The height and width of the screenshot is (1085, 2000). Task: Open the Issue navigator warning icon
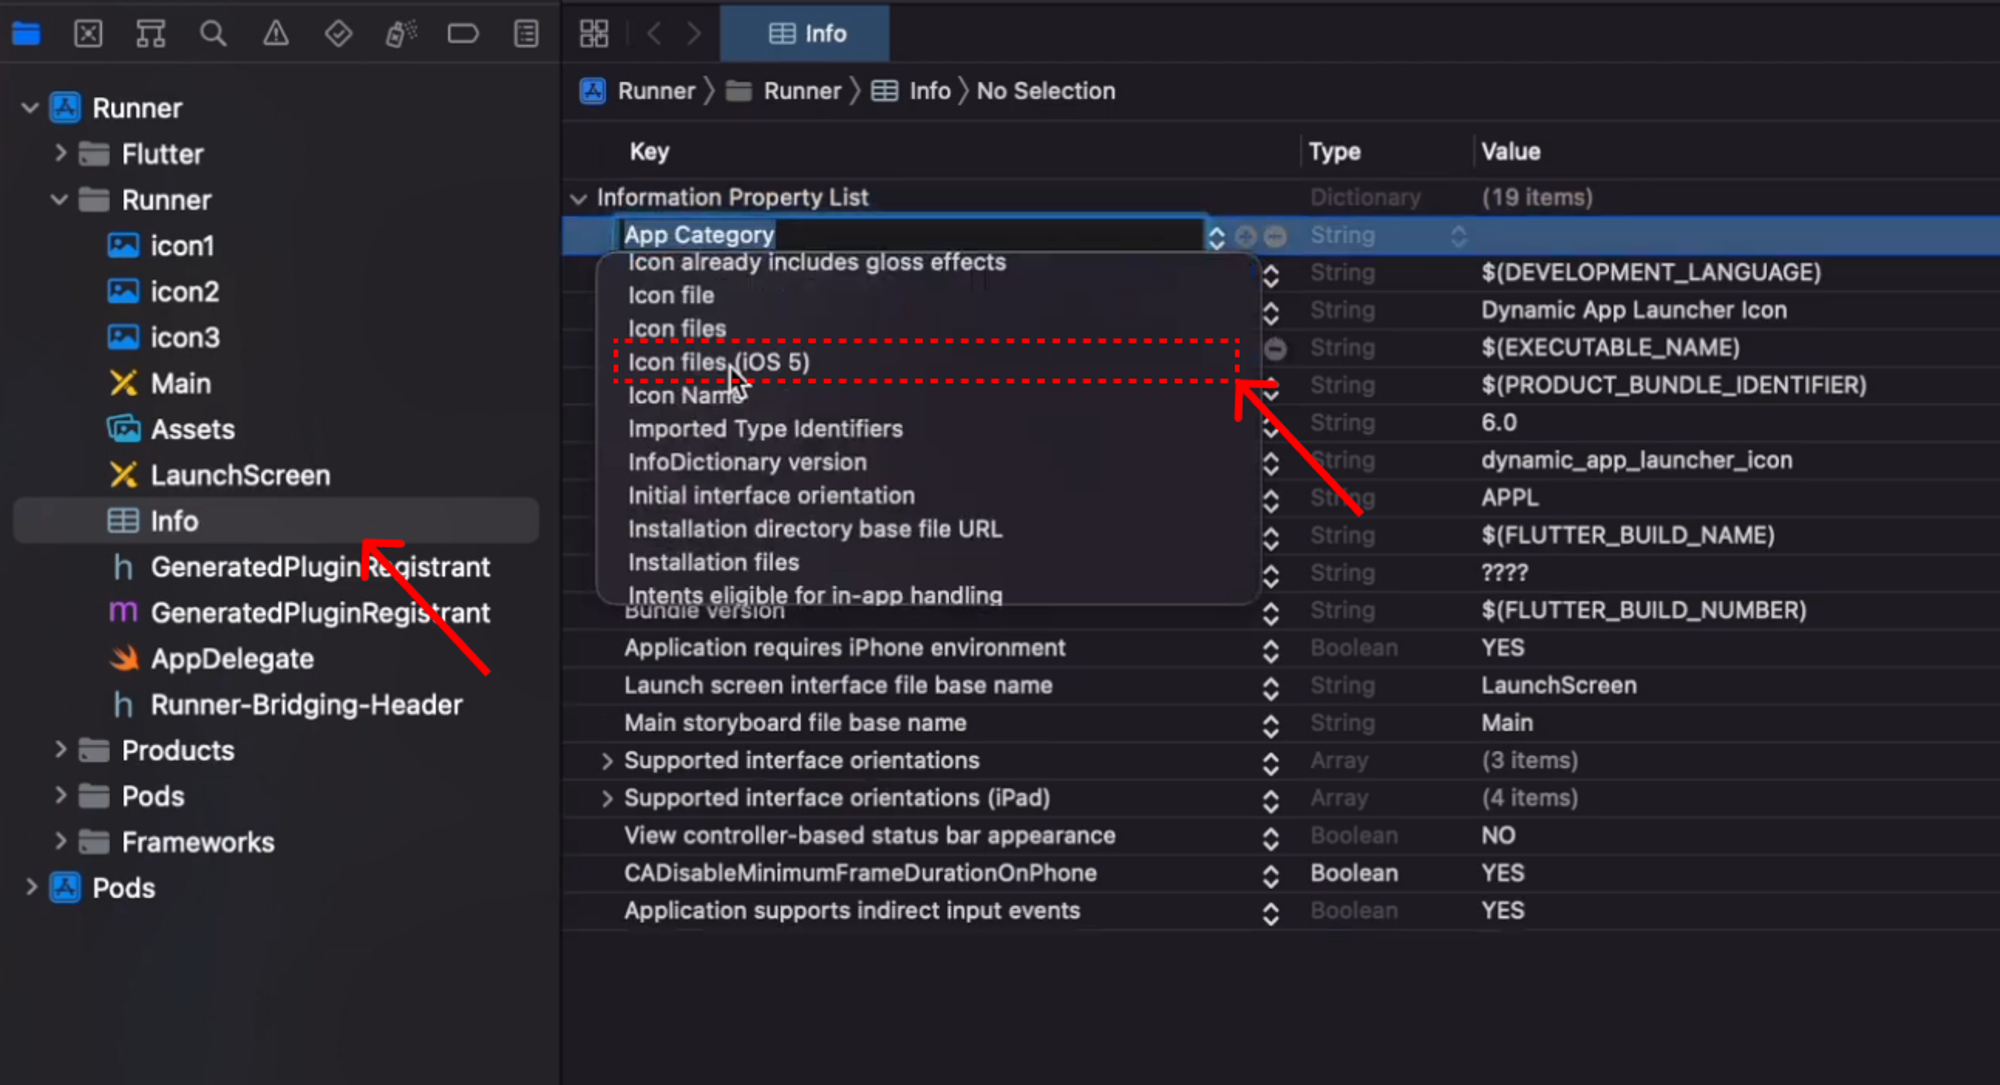coord(276,34)
